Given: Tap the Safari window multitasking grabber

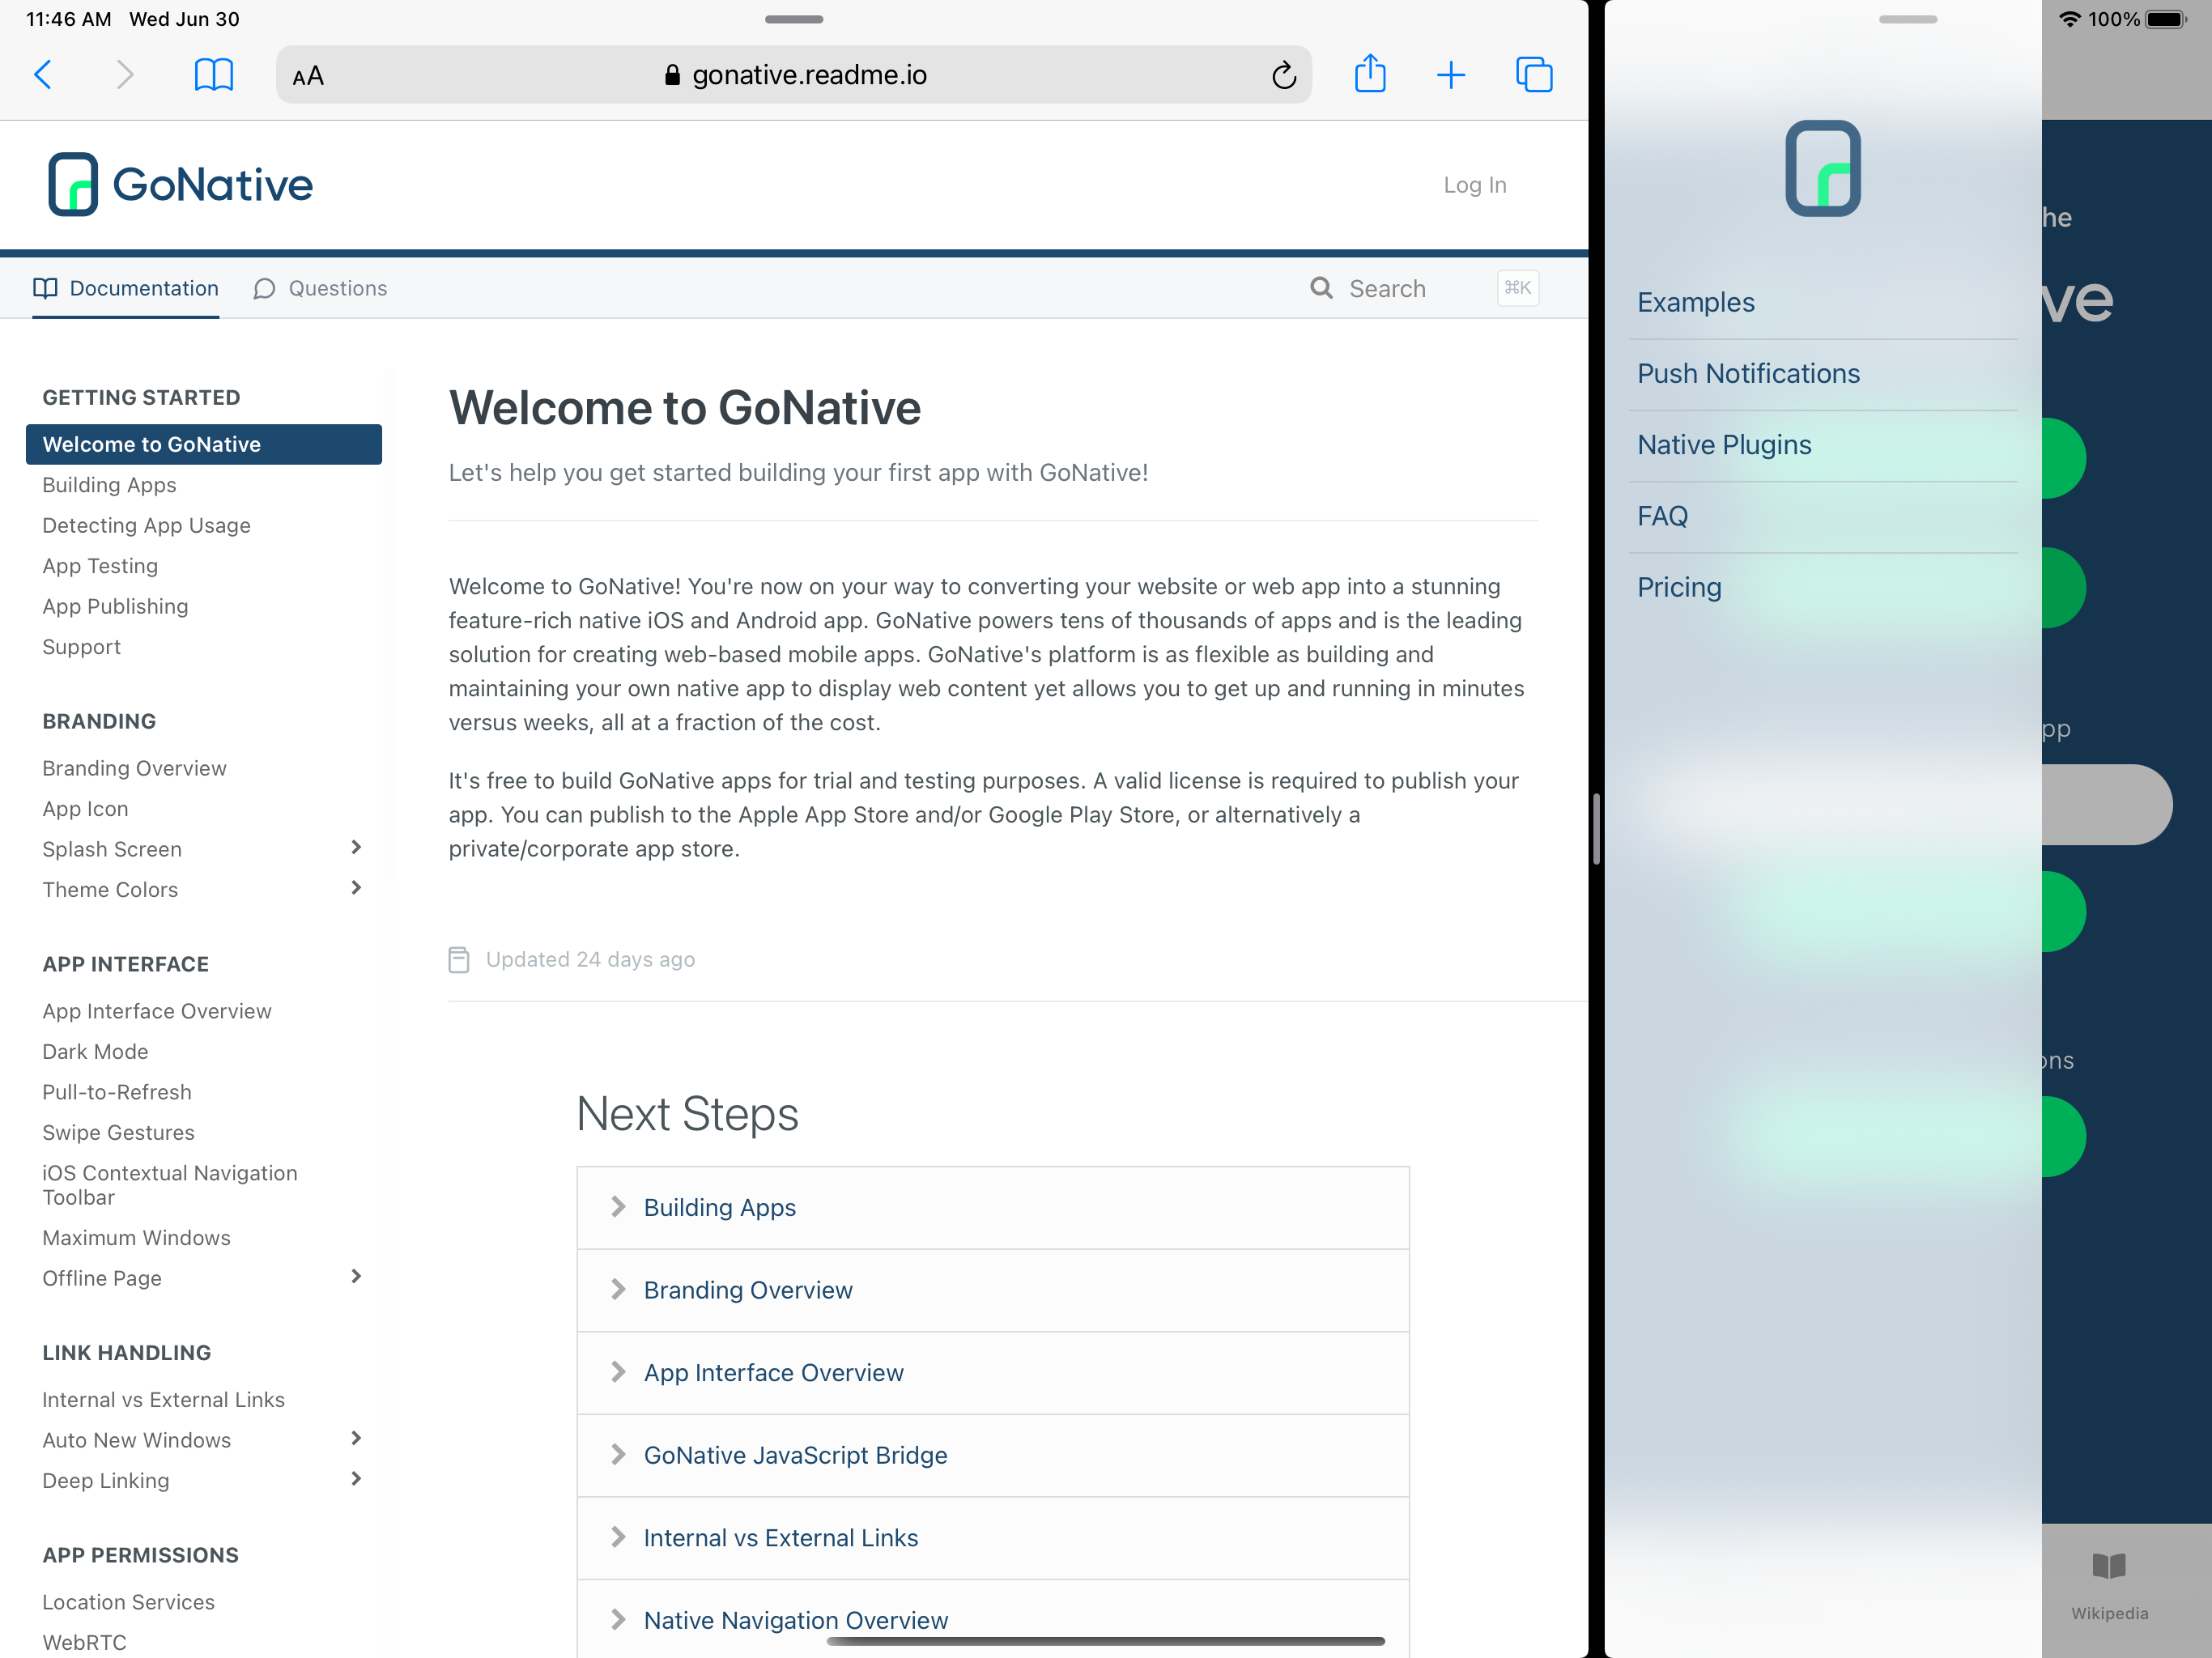Looking at the screenshot, I should (794, 19).
